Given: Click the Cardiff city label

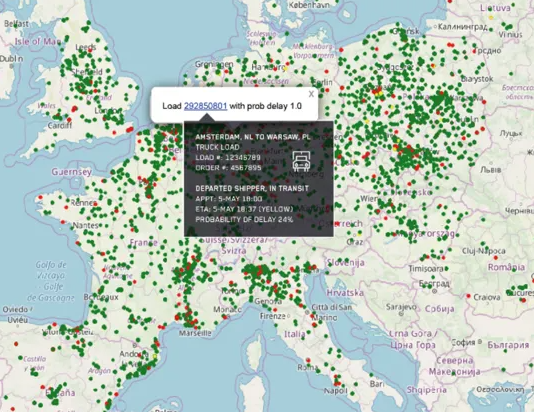Looking at the screenshot, I should coord(60,125).
